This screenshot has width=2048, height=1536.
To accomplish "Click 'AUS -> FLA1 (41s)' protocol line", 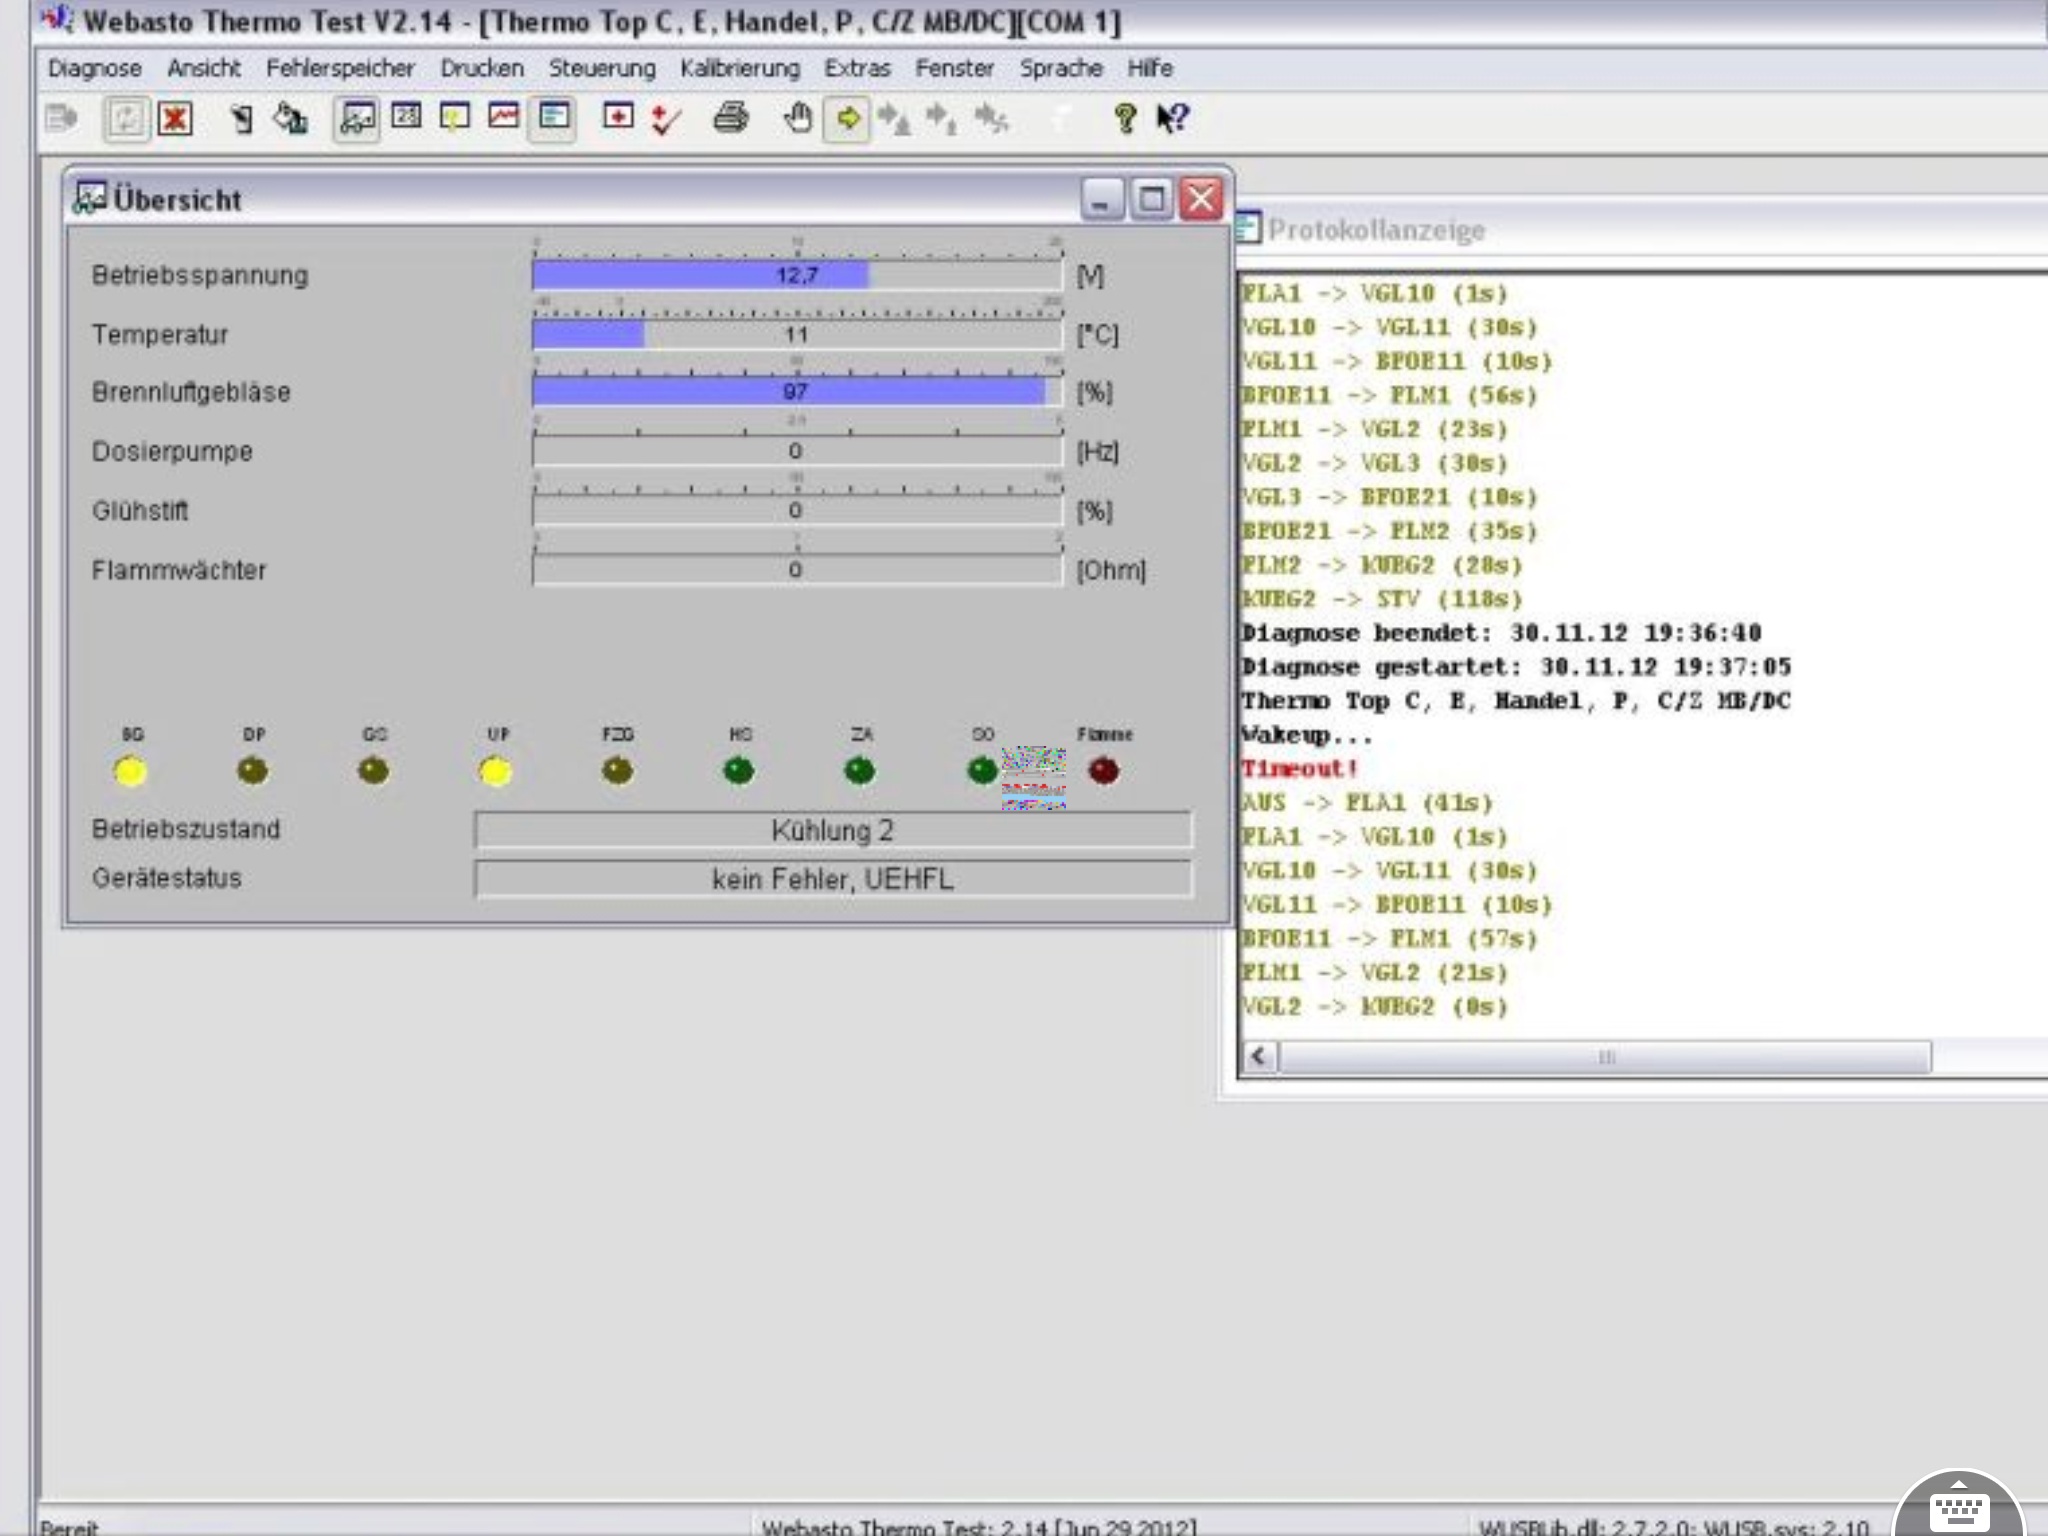I will (1367, 802).
